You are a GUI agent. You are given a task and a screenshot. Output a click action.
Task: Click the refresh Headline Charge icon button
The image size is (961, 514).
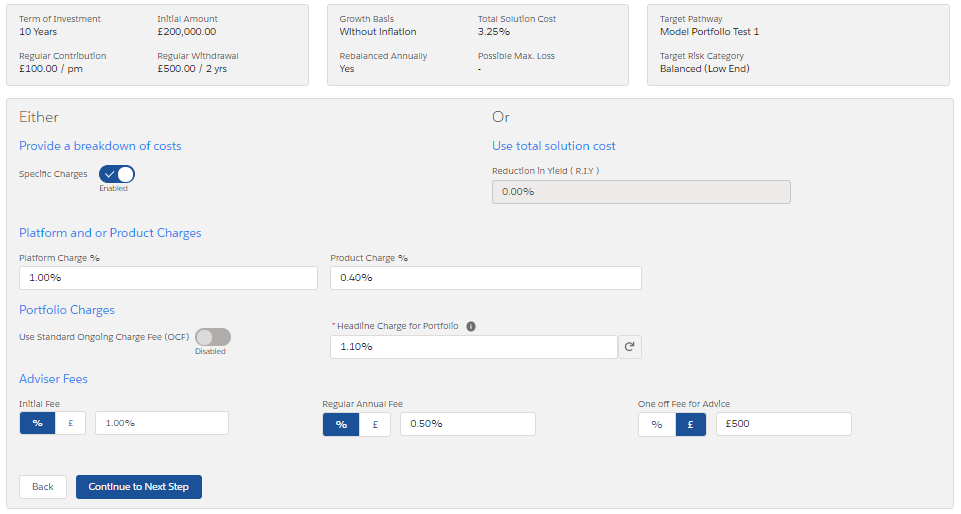[630, 347]
